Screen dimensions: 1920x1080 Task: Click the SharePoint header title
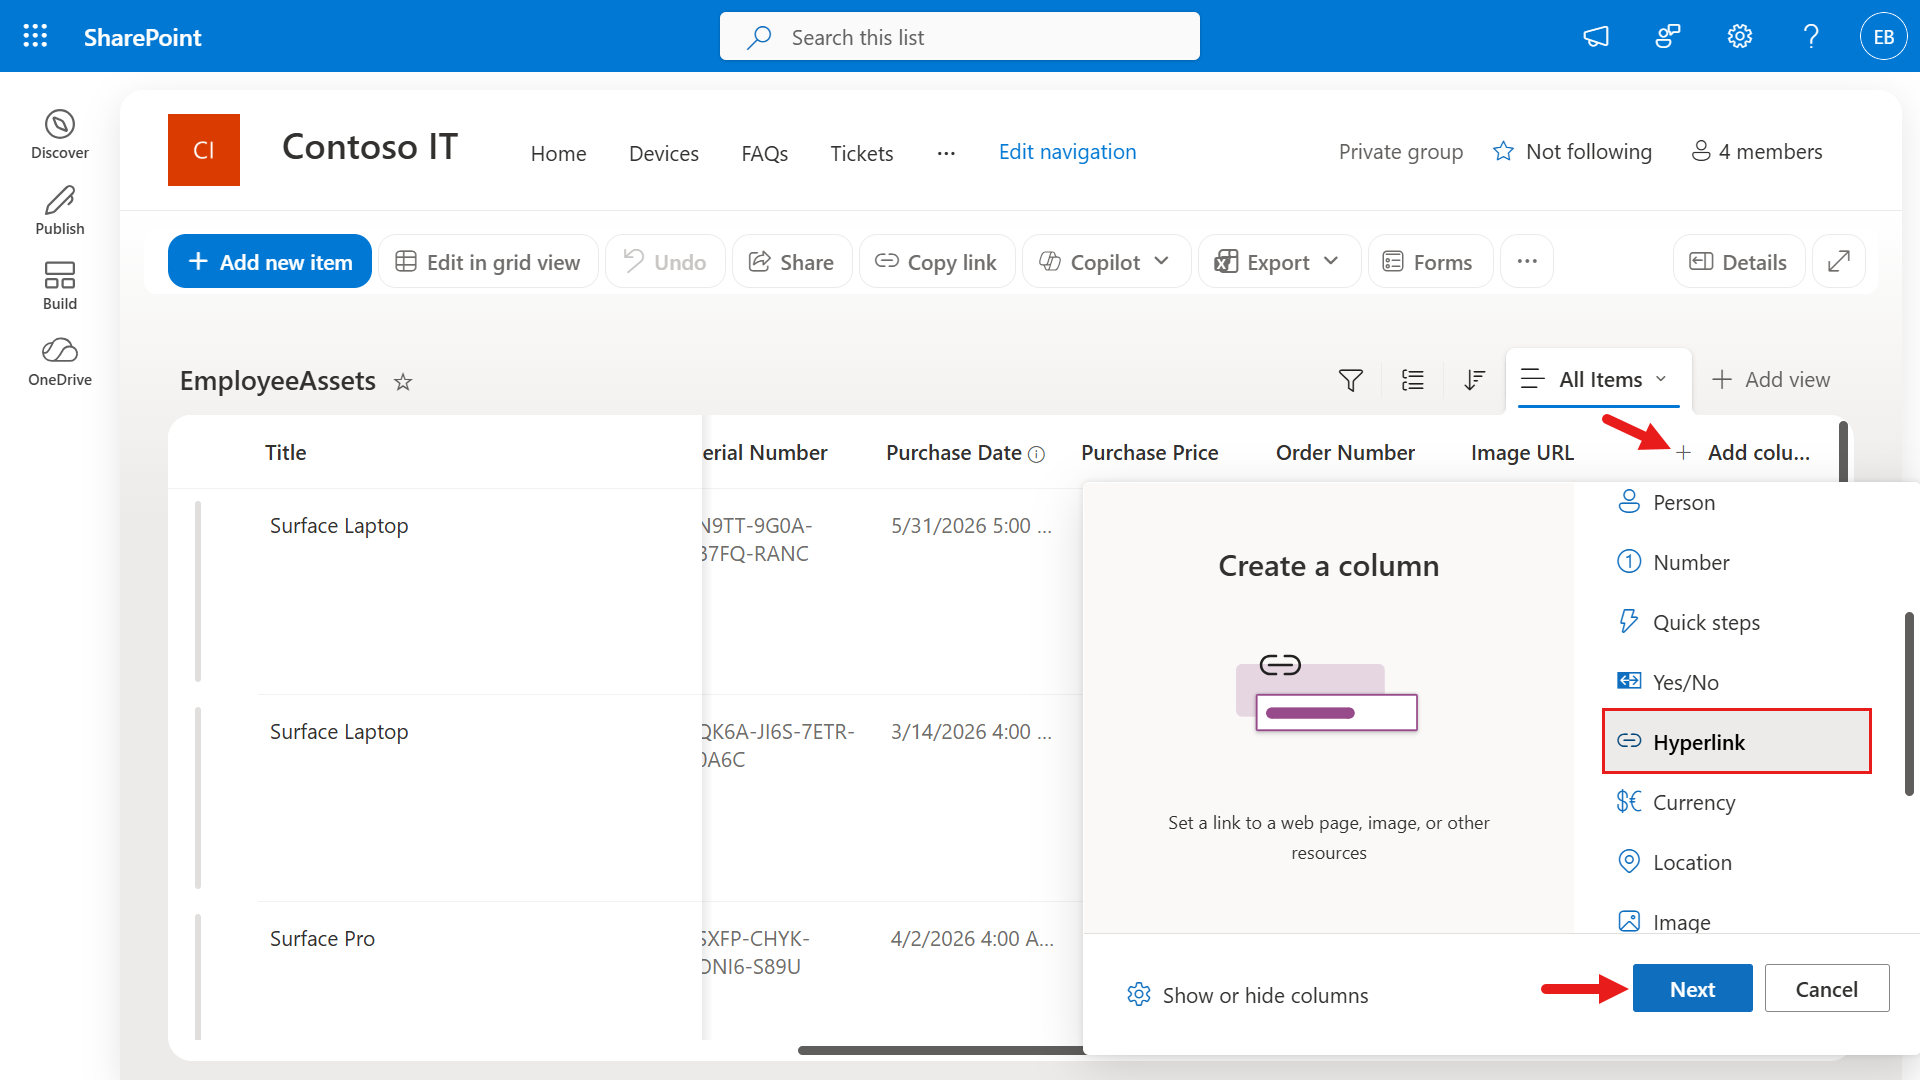click(143, 38)
